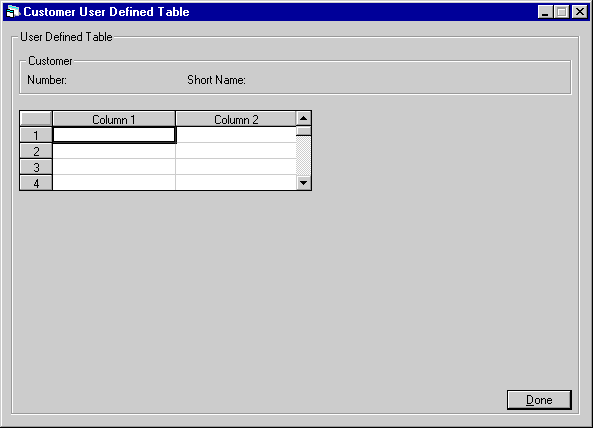The width and height of the screenshot is (593, 428).
Task: Select row 4 header in the grid
Action: [36, 183]
